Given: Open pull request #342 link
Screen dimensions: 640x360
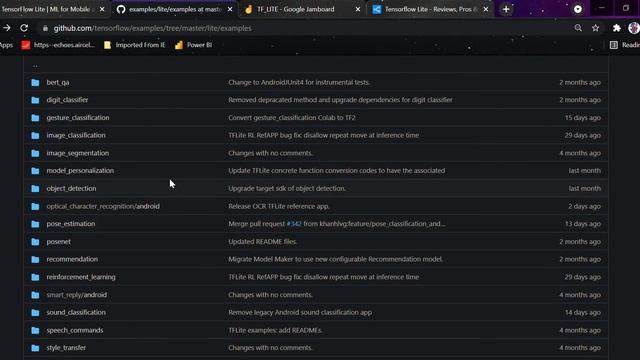Looking at the screenshot, I should click(x=294, y=224).
